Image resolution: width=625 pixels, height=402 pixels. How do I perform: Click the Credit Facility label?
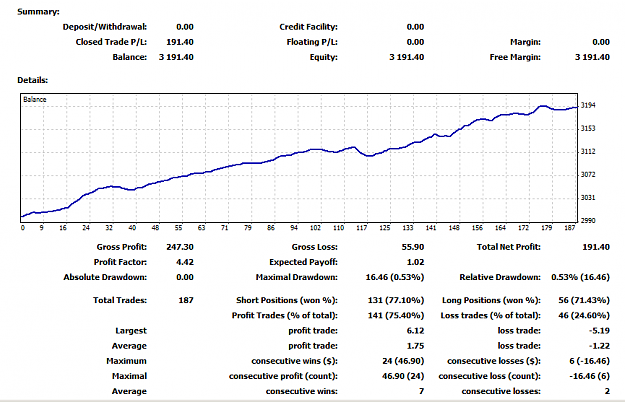pos(308,27)
